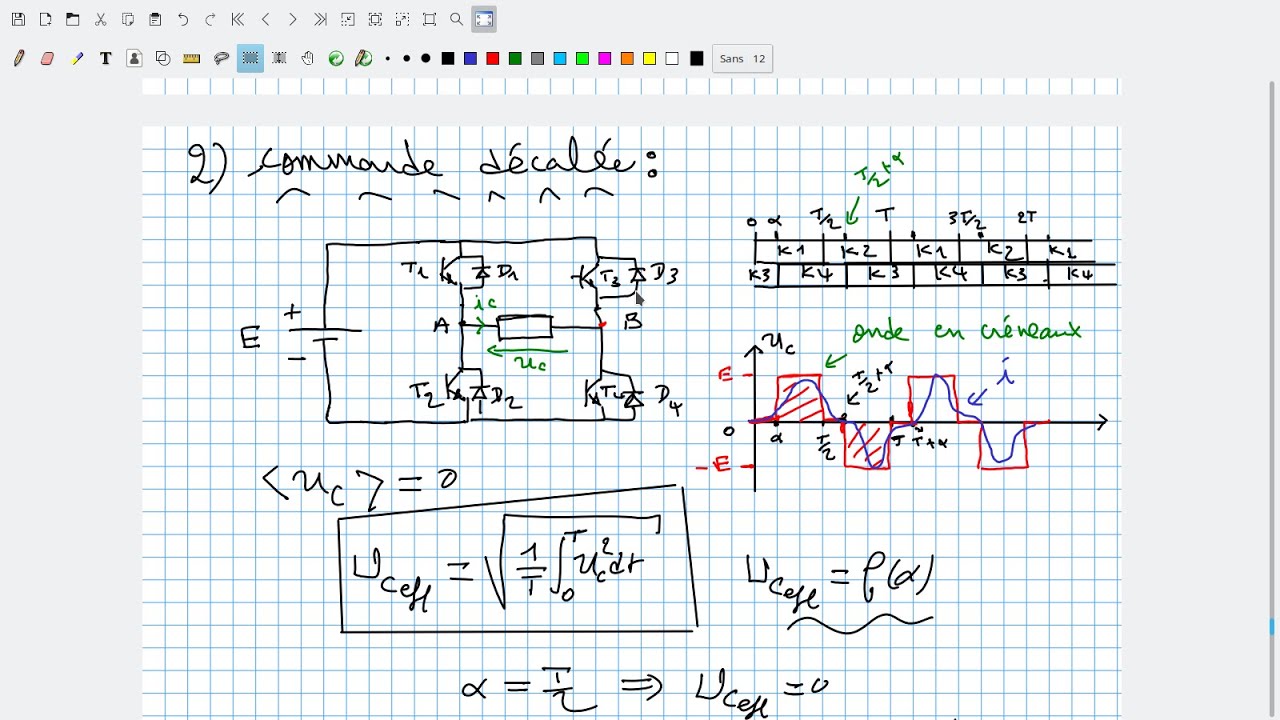Pick the red color swatch
This screenshot has height=720, width=1280.
pyautogui.click(x=492, y=59)
